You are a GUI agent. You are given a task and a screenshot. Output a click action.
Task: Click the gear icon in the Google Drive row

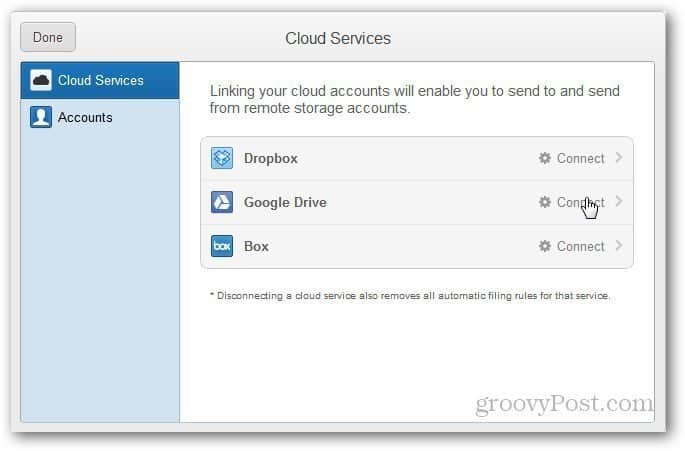544,202
